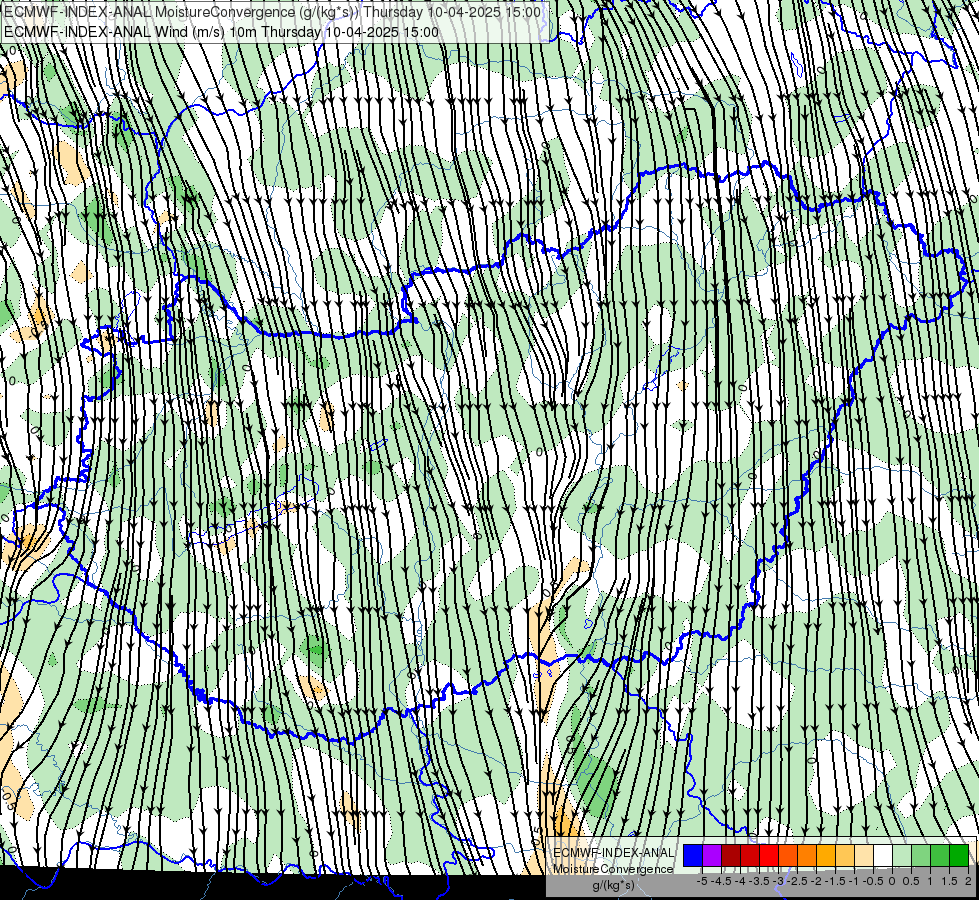Screen dimensions: 979x900
Task: Pick the light green swatch between 0.5 and 1
Action: pyautogui.click(x=920, y=855)
